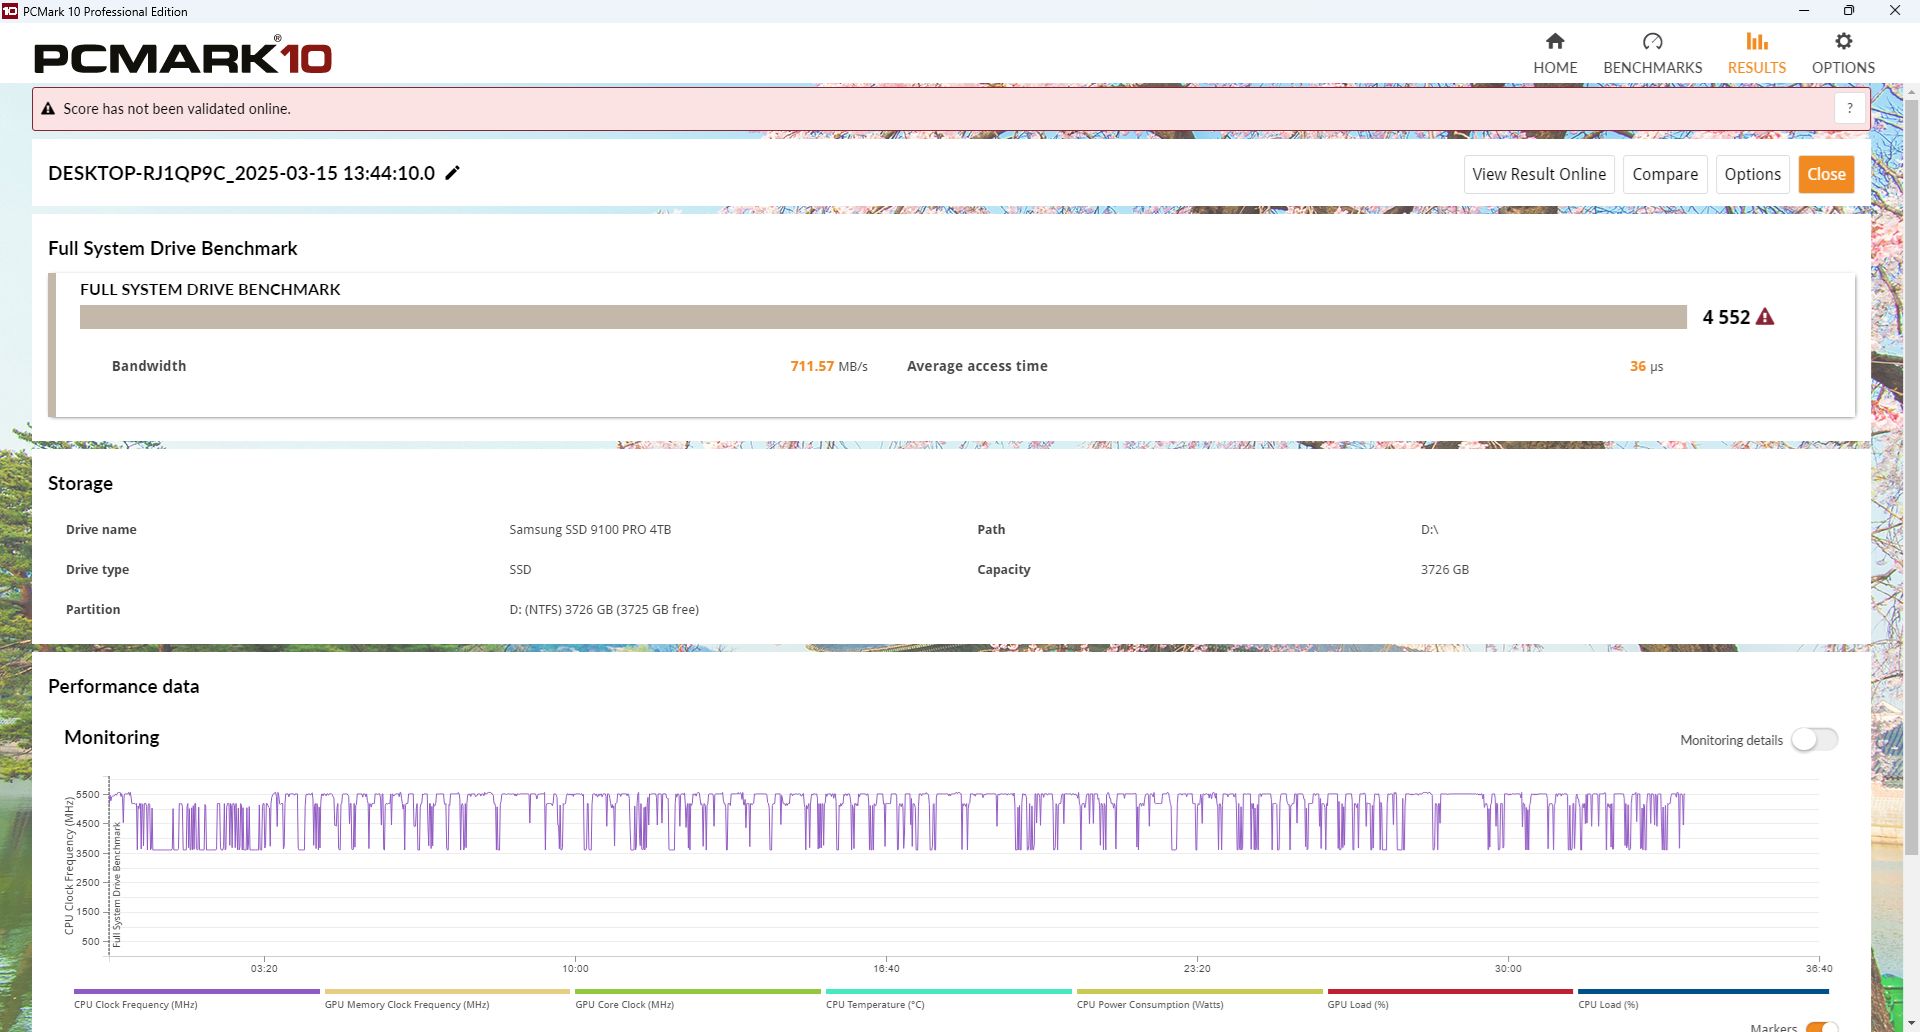This screenshot has width=1920, height=1032.
Task: Toggle CPU Load (%) legend series
Action: click(x=1703, y=999)
